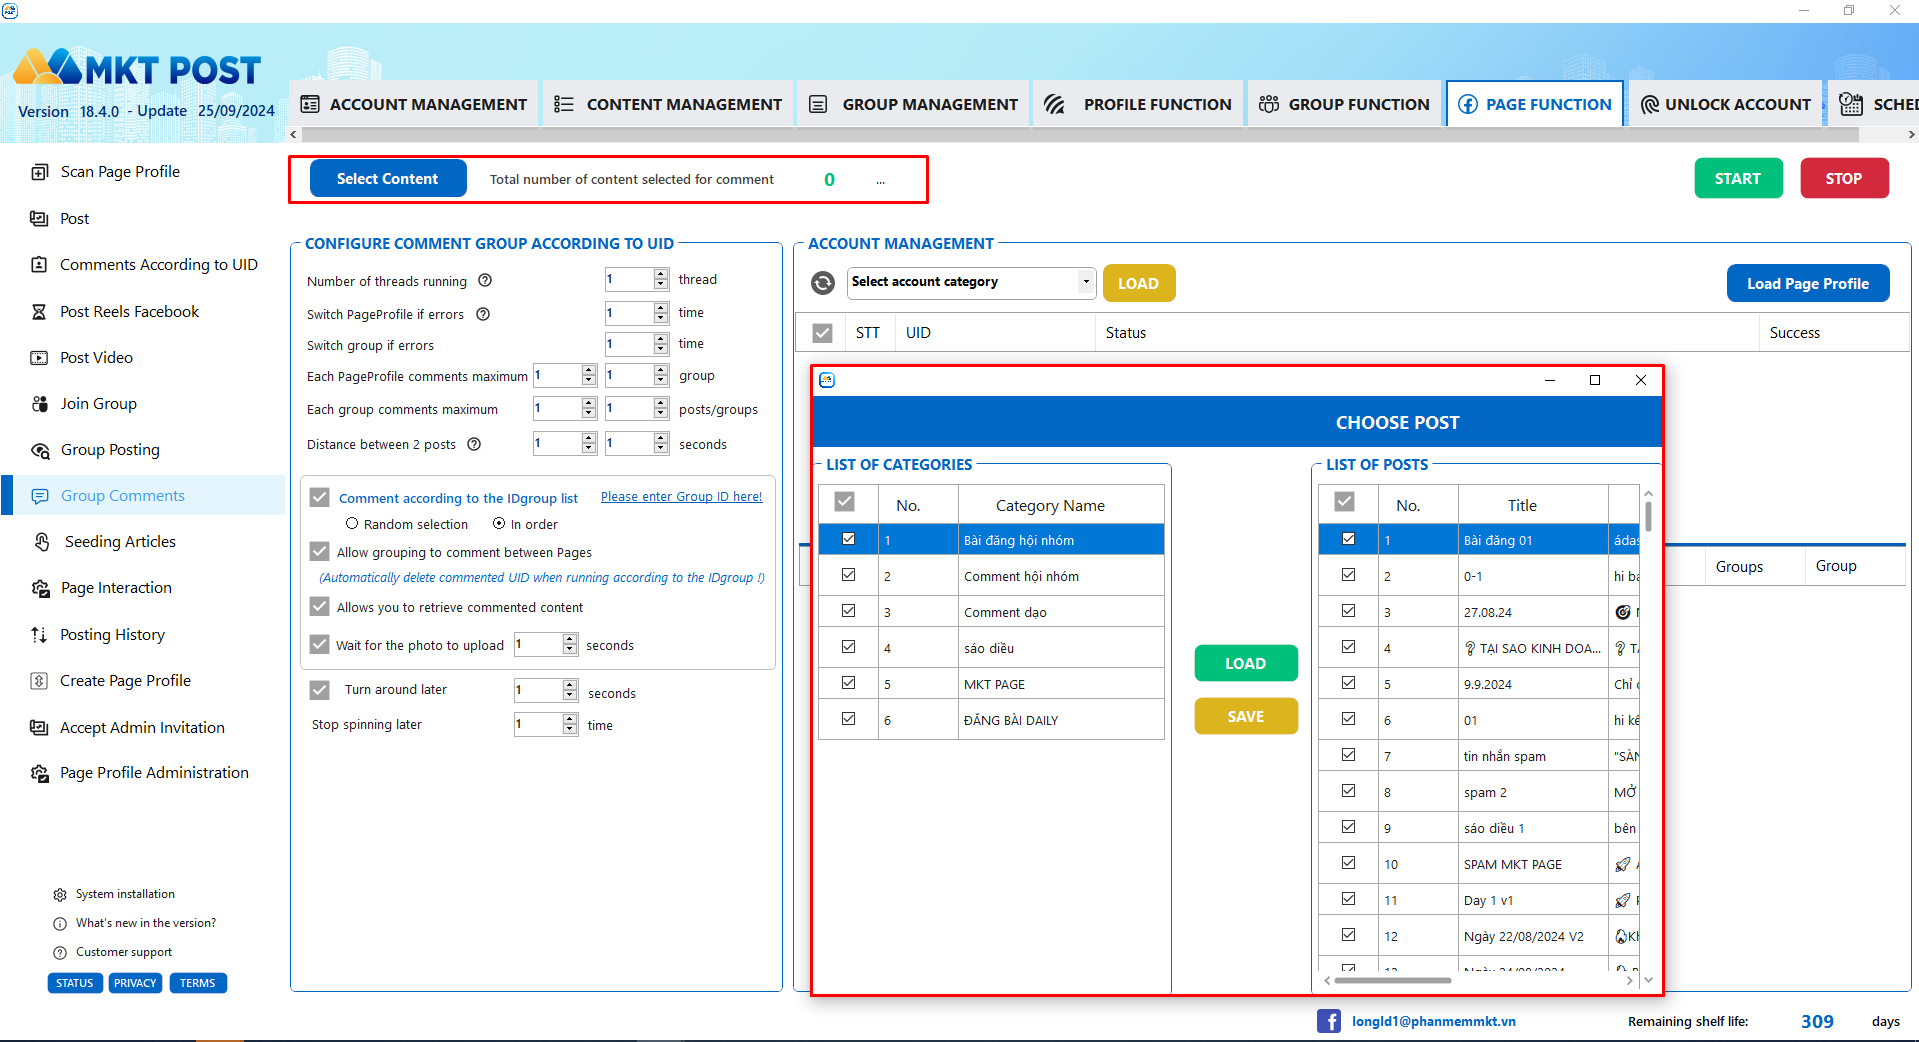This screenshot has height=1042, width=1919.
Task: Click the Posting History sort icon
Action: 39,635
